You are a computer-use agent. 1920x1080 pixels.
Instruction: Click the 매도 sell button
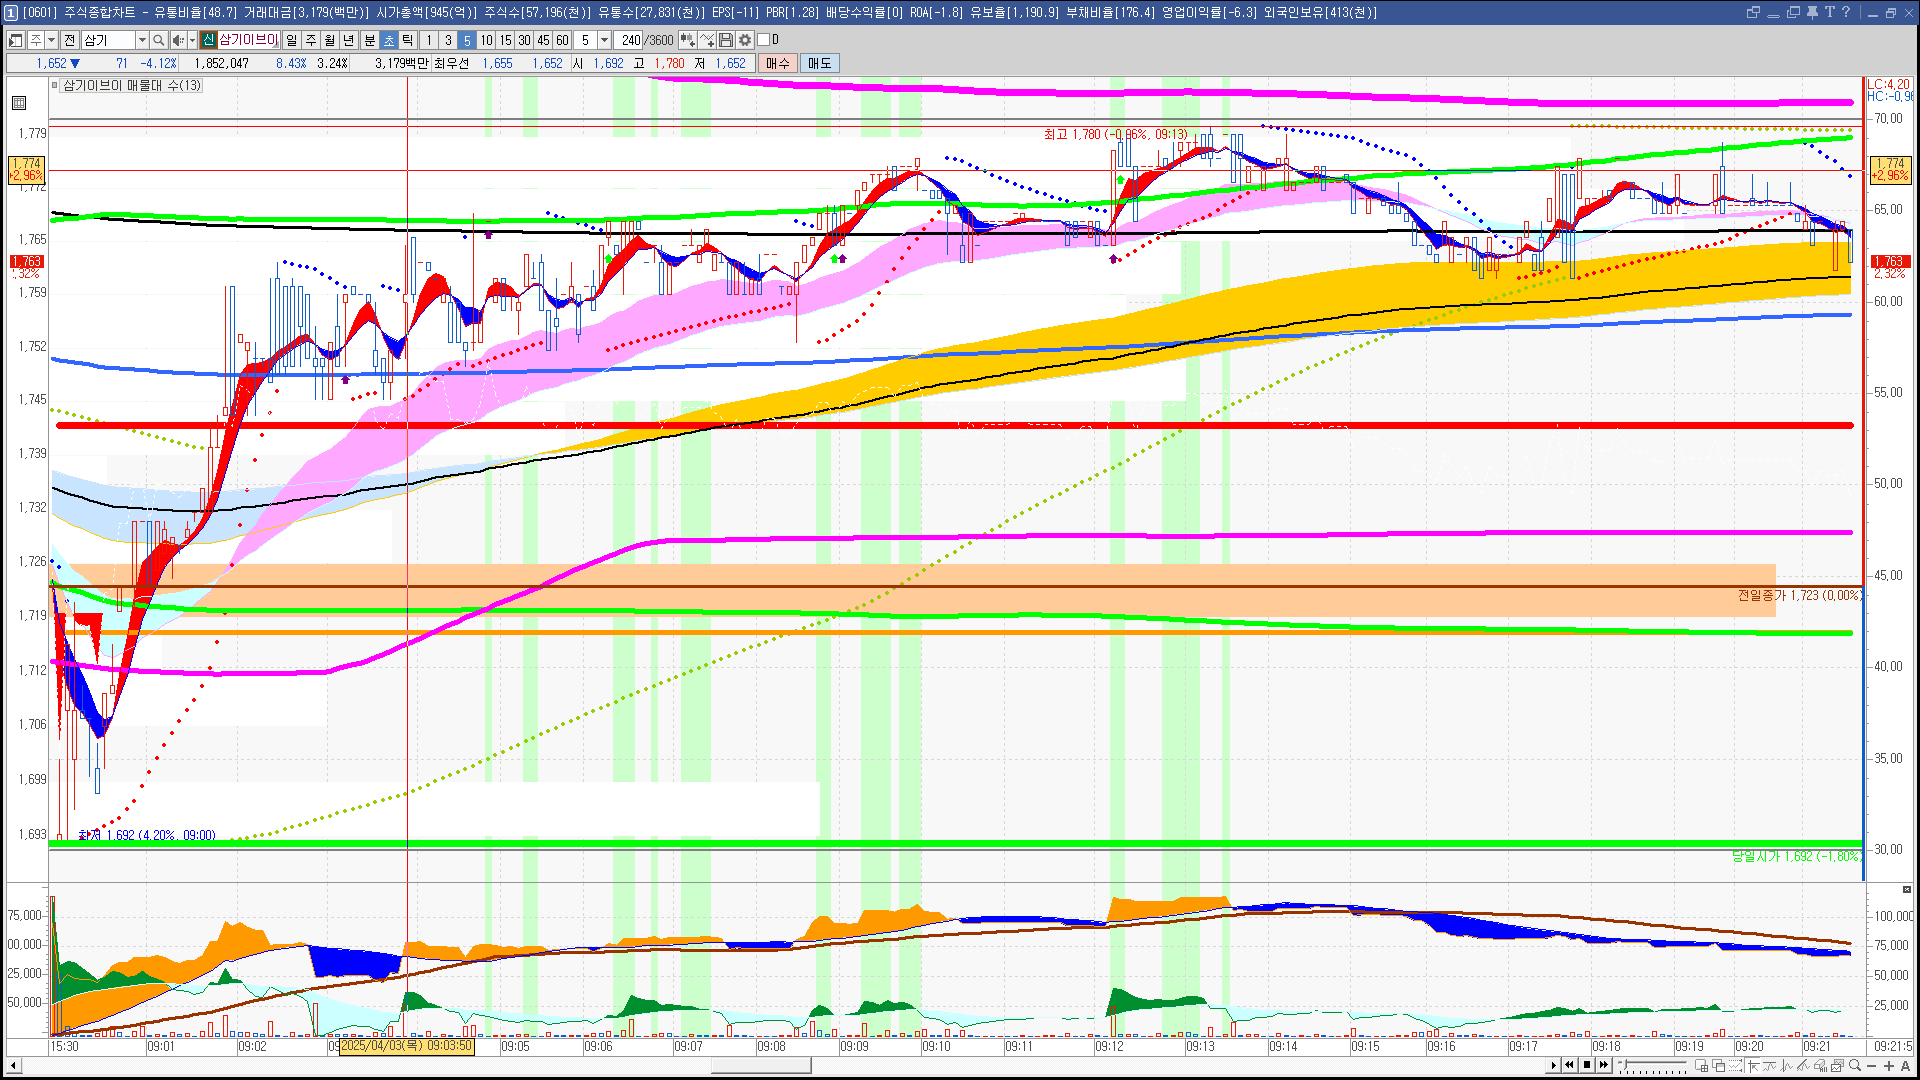click(x=820, y=63)
